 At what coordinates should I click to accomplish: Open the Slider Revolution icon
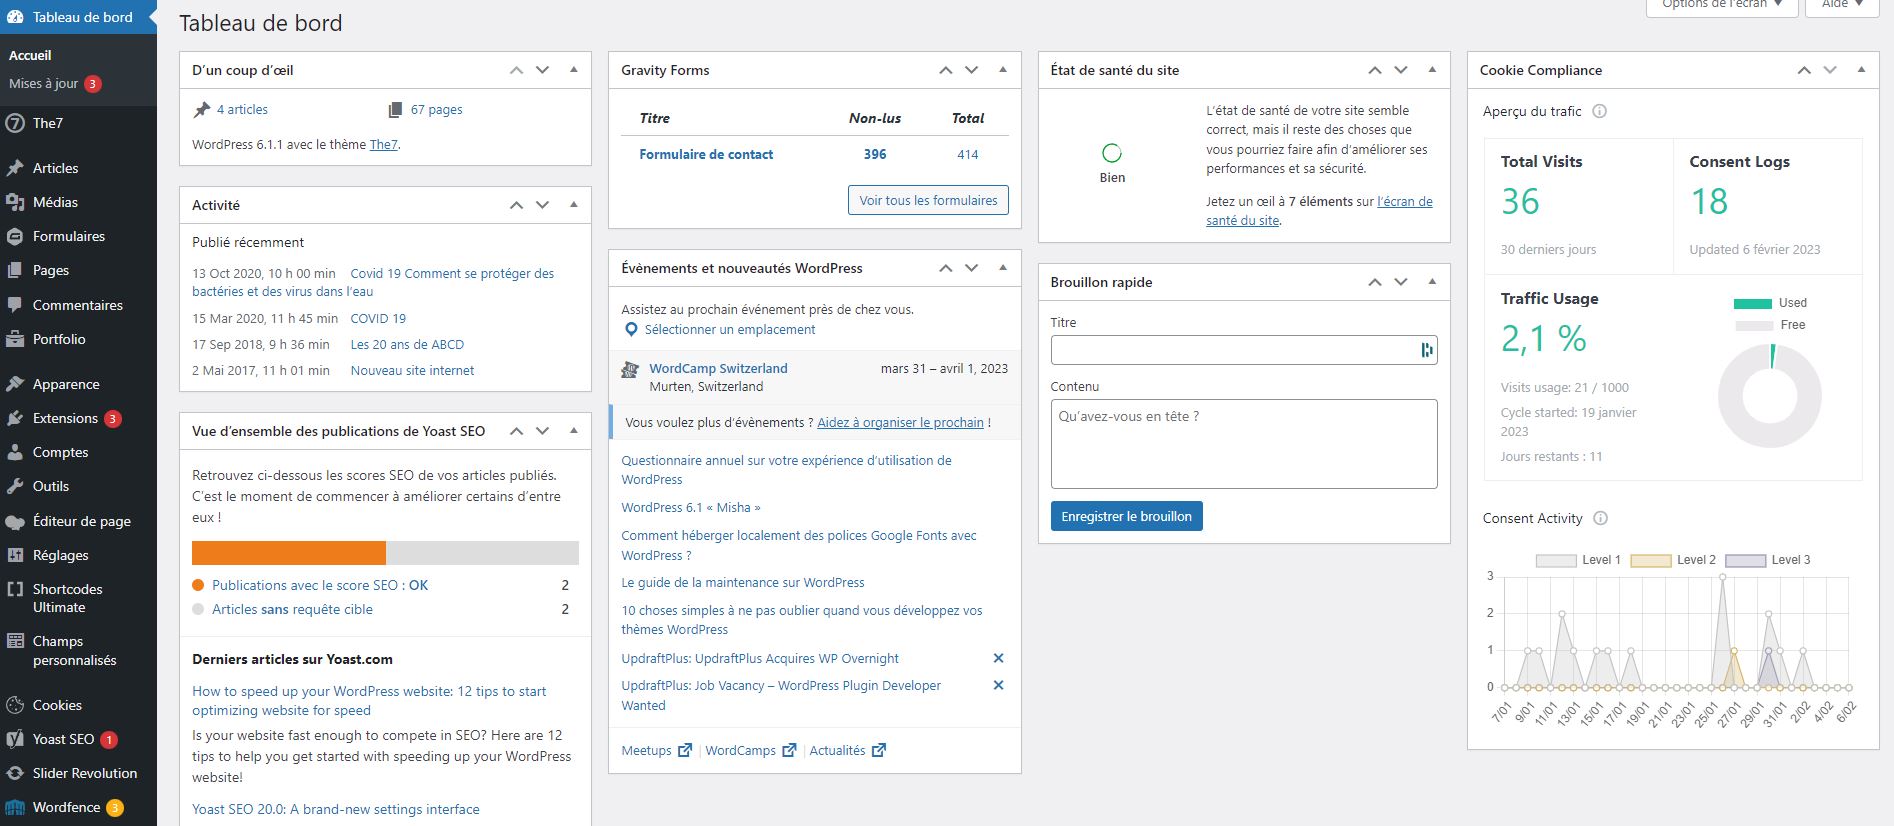pos(15,773)
